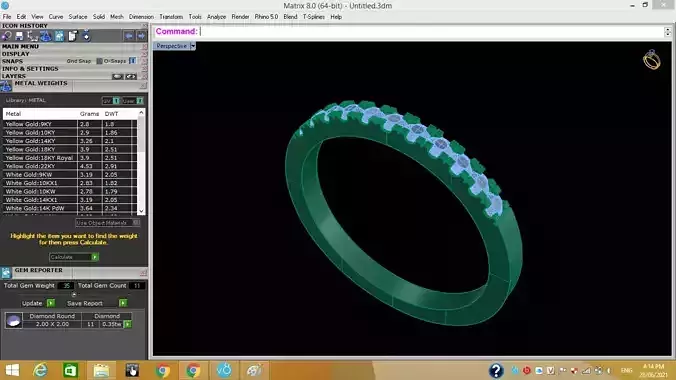Open the Transform menu
Screen dimensions: 676x380
click(x=171, y=17)
